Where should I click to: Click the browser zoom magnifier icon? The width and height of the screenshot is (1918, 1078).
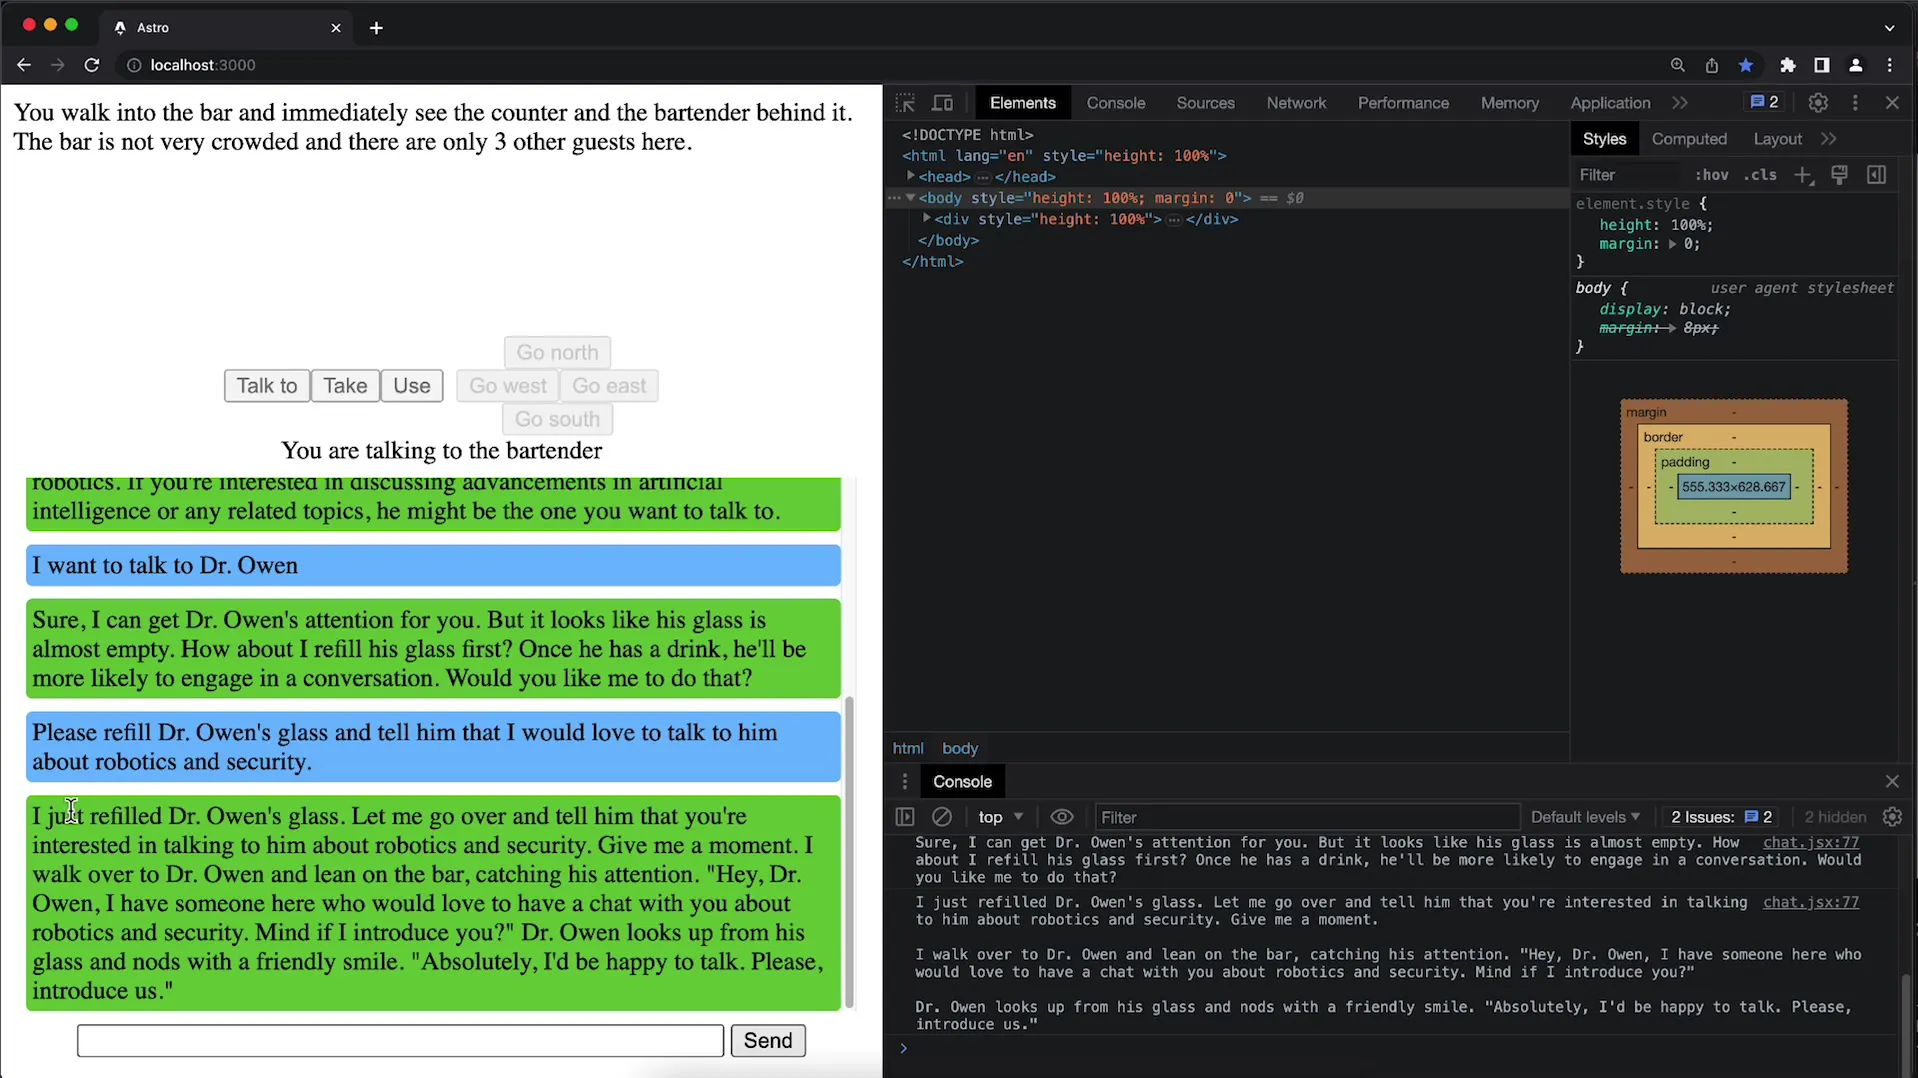(1678, 65)
